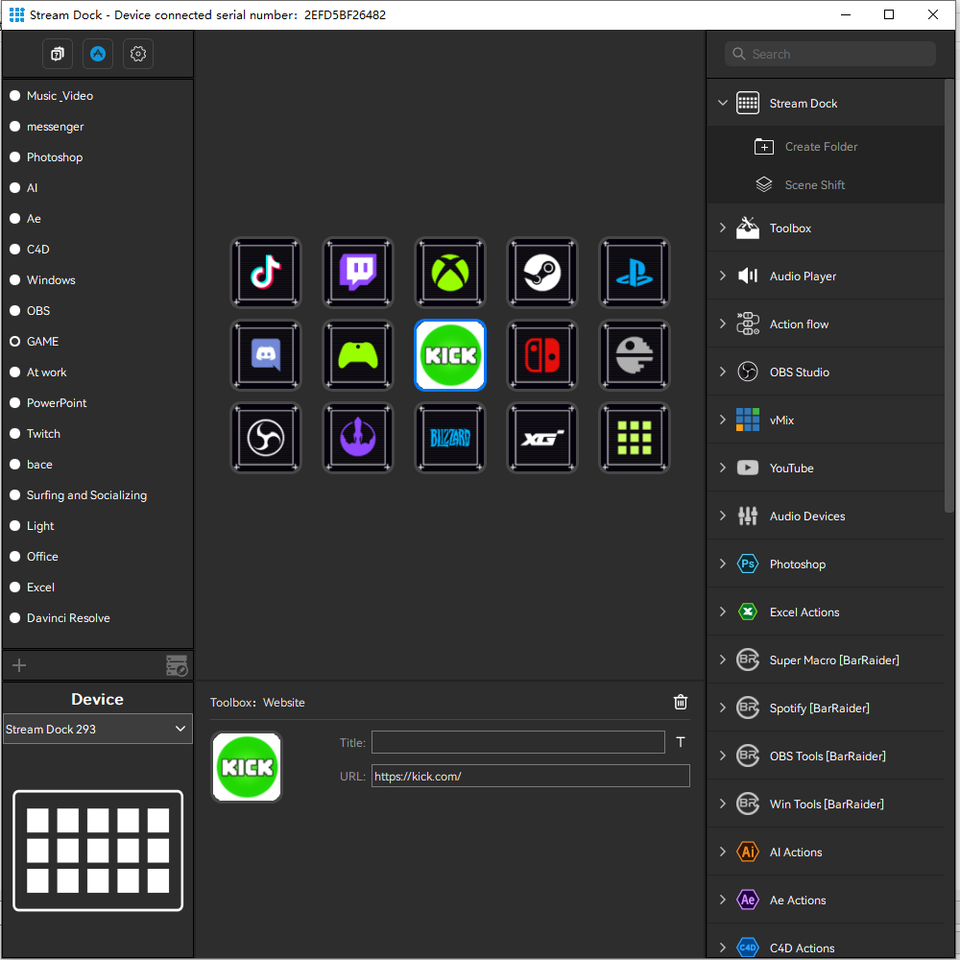Add a new profile with plus button
The height and width of the screenshot is (960, 960).
(20, 665)
